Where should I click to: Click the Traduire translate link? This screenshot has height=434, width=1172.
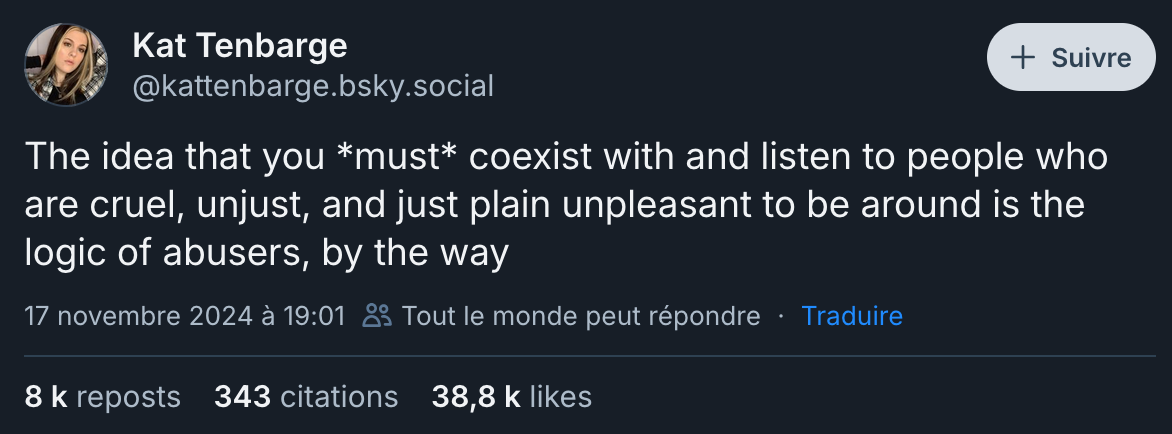tap(852, 316)
